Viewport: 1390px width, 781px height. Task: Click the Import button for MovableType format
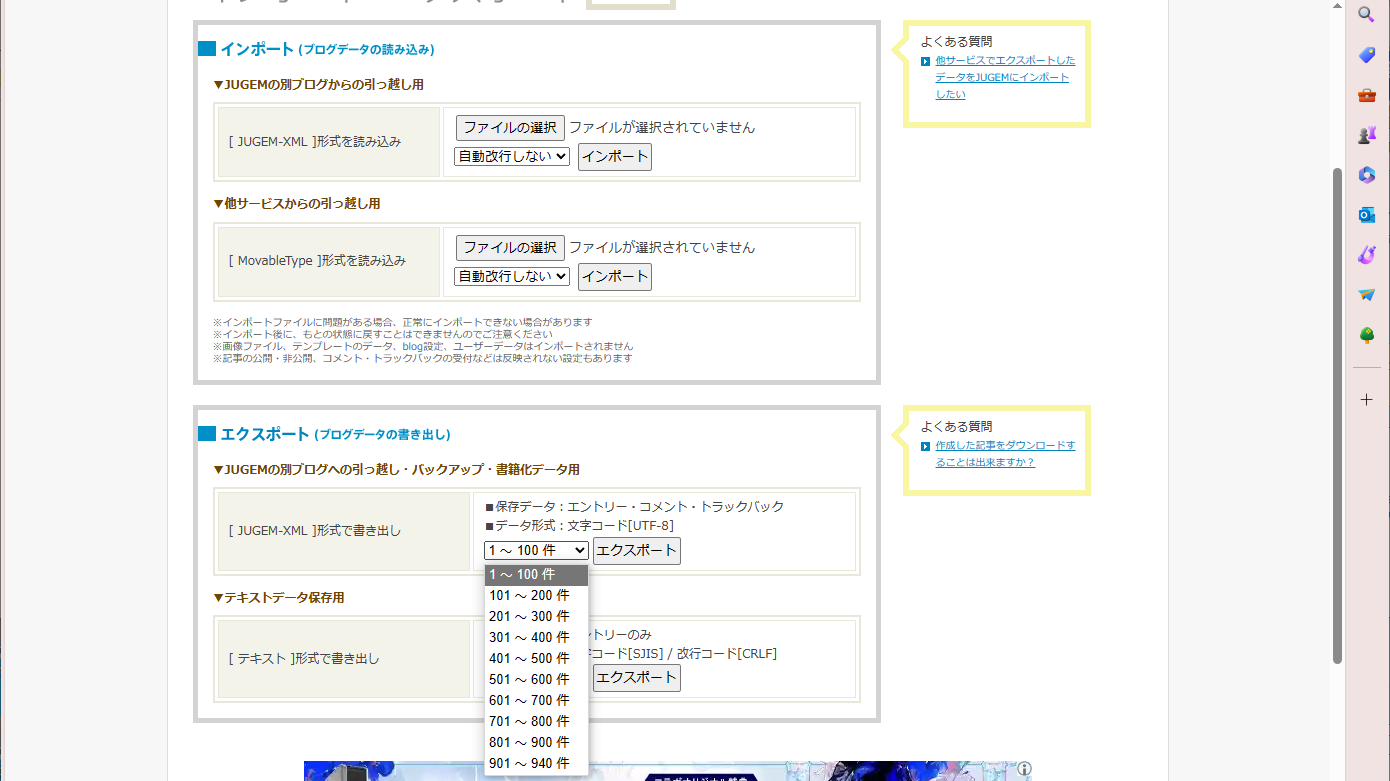pos(614,277)
